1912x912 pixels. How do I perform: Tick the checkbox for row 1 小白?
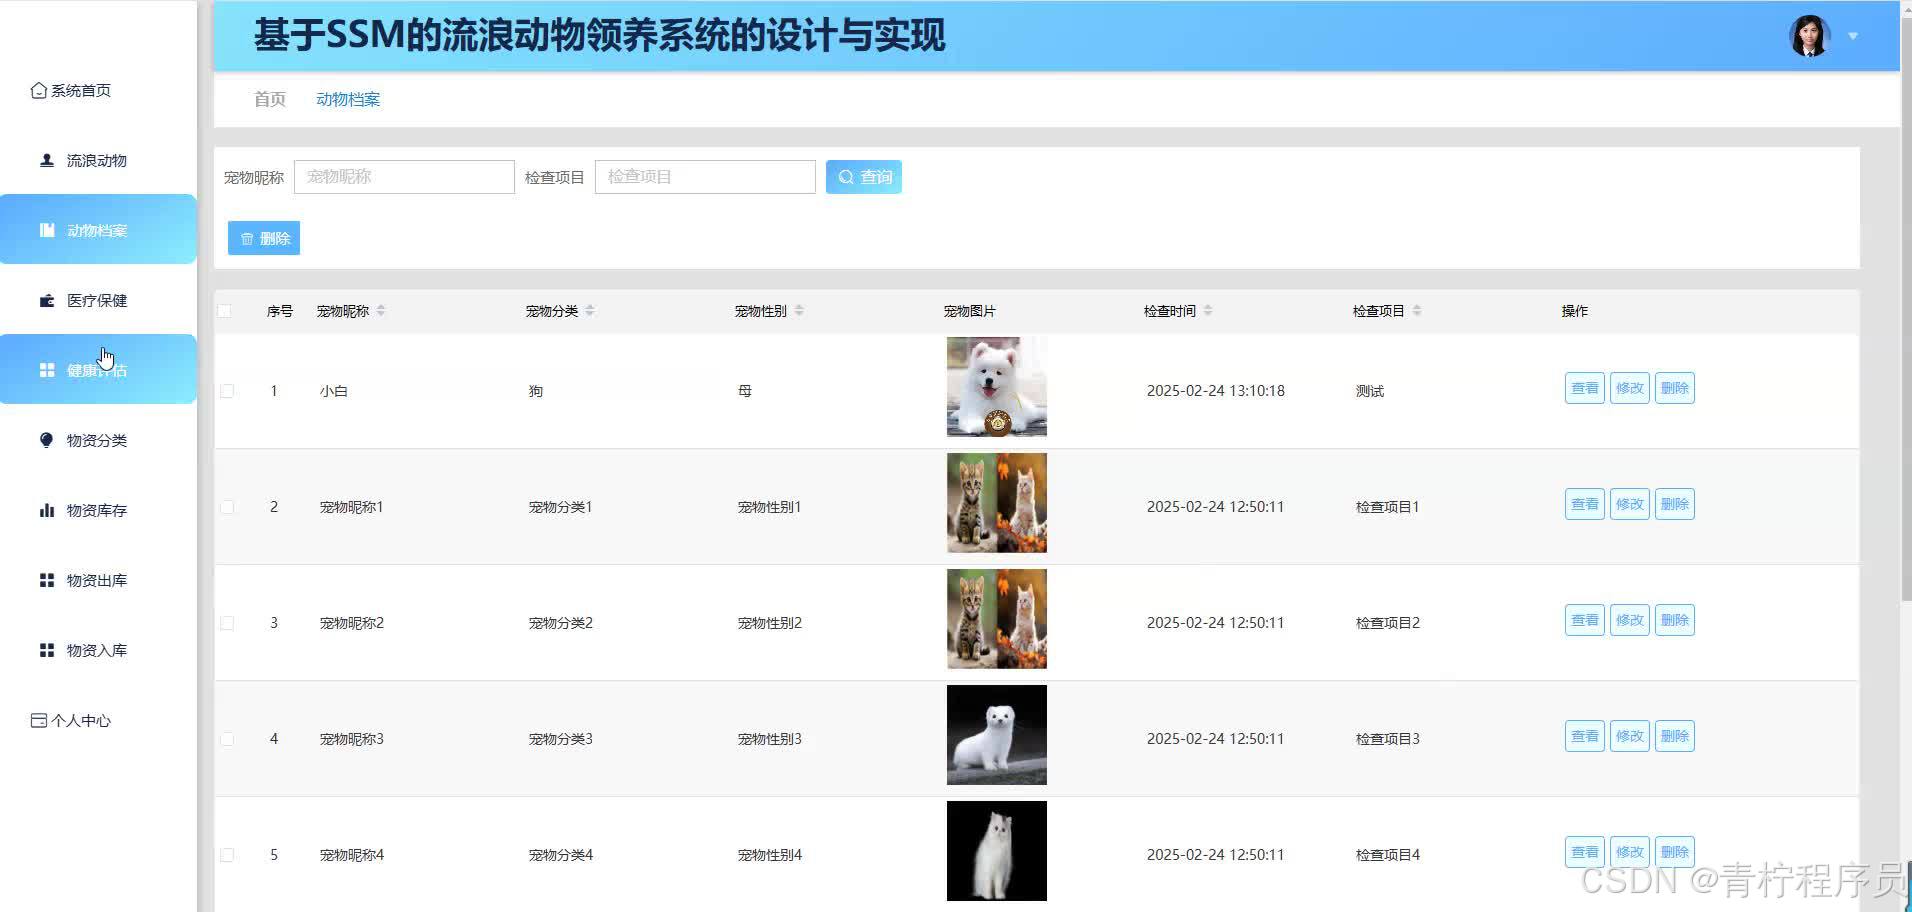(226, 390)
